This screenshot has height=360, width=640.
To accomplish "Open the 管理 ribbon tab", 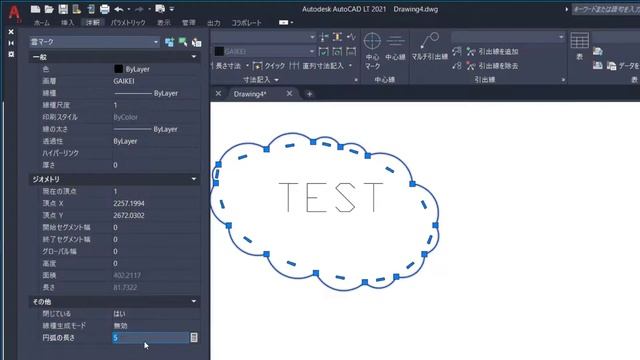I will click(189, 23).
